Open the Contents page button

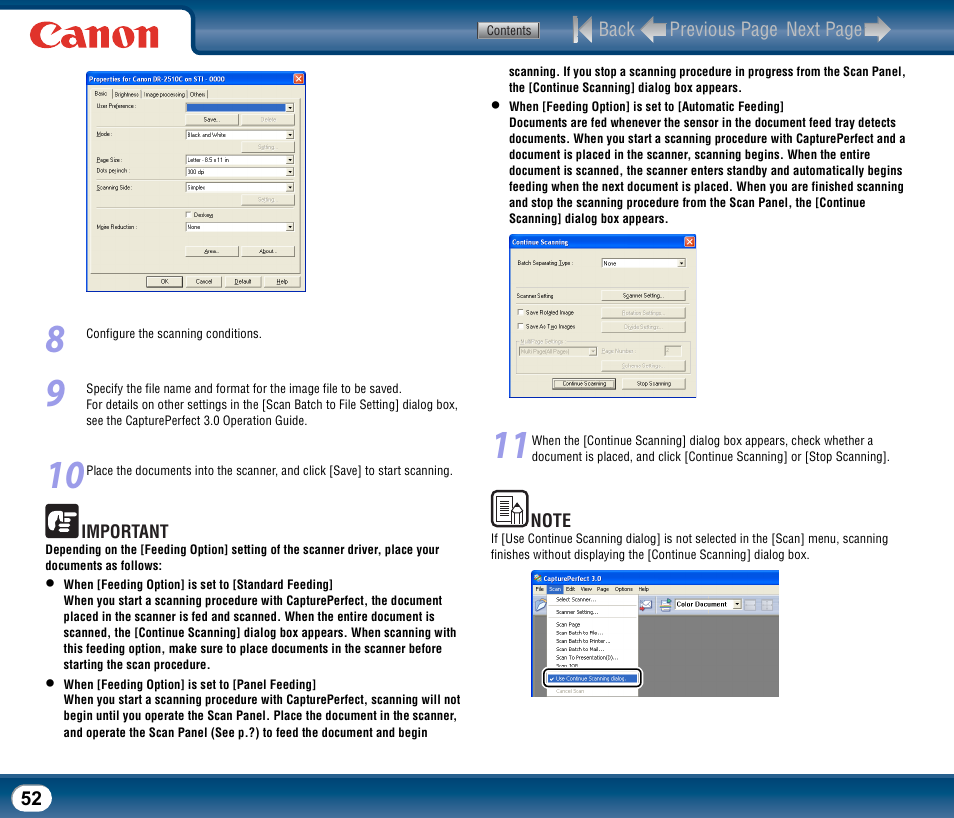tap(508, 30)
